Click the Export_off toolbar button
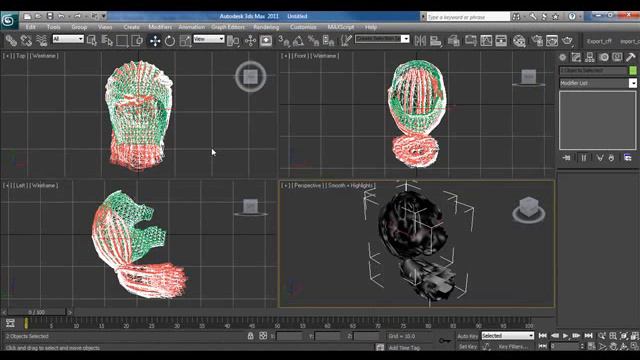640x360 pixels. coord(599,41)
